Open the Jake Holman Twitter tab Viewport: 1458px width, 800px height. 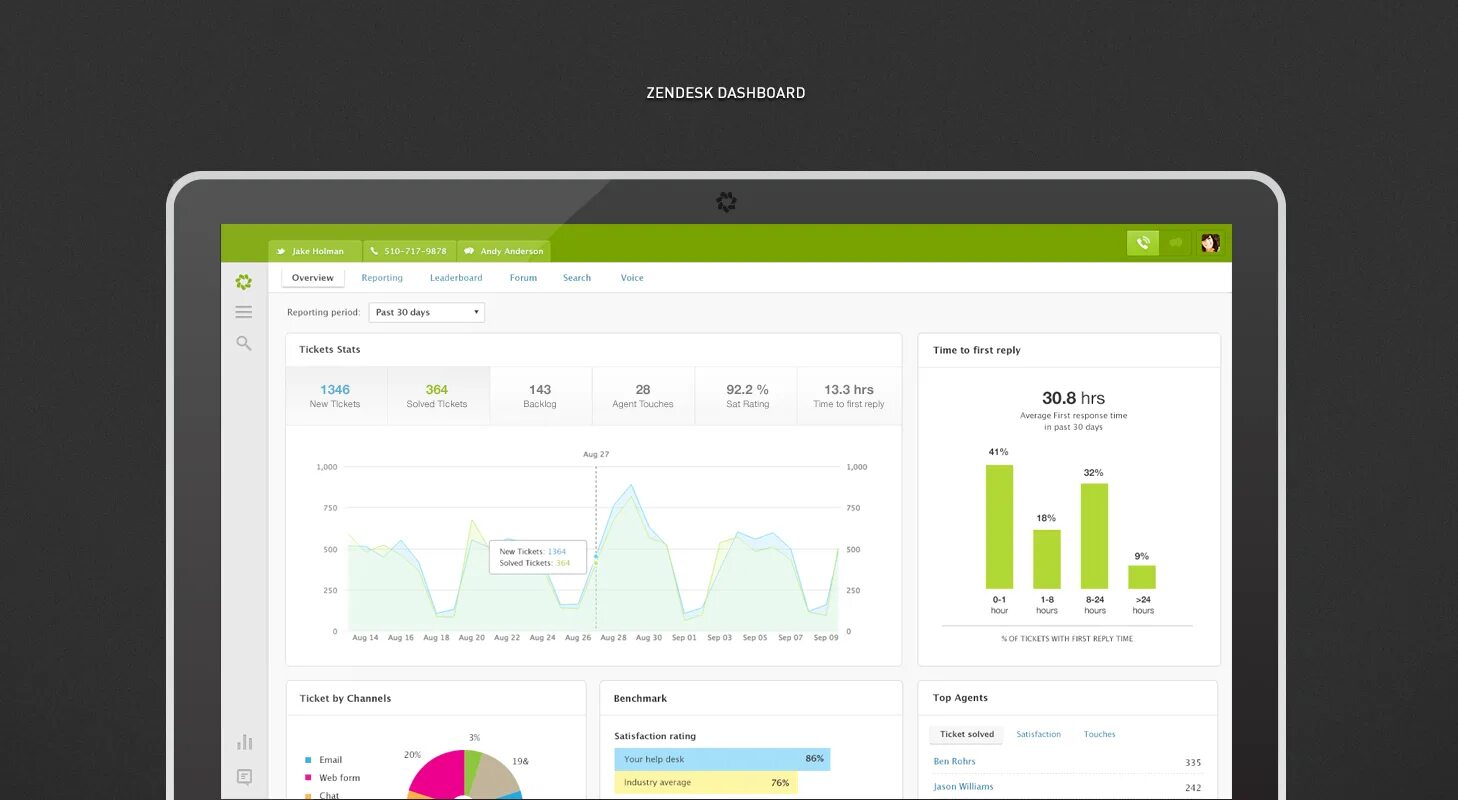[x=315, y=251]
